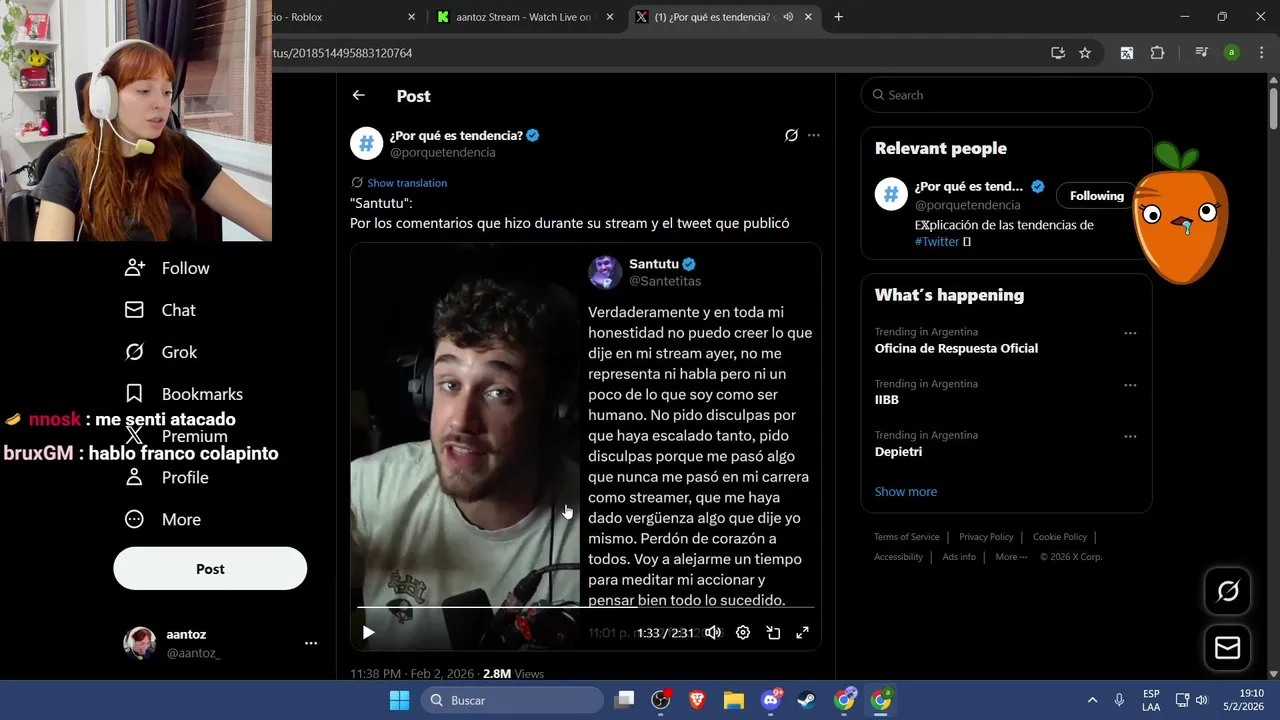
Task: Click the X Search field
Action: click(x=1006, y=95)
